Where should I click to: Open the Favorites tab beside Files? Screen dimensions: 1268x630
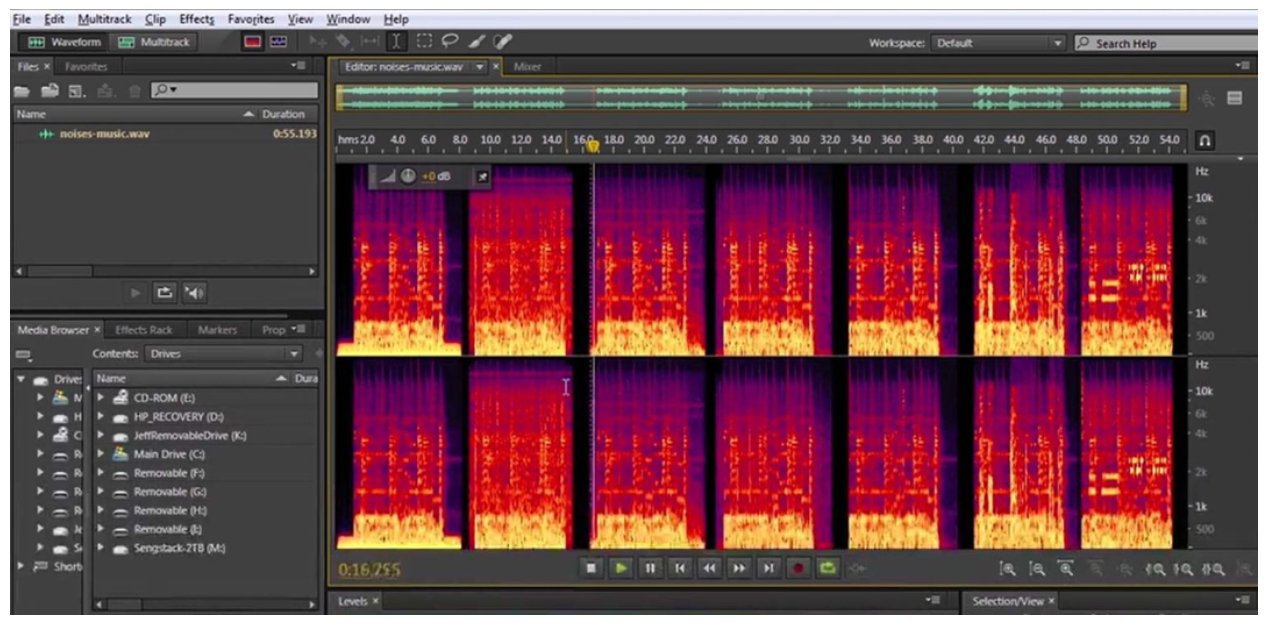86,67
